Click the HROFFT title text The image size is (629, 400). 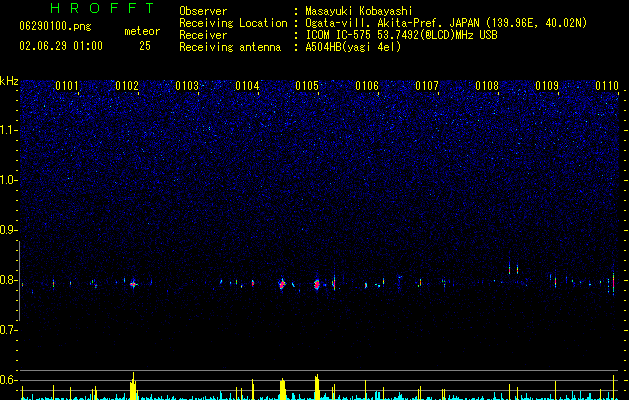click(x=102, y=8)
